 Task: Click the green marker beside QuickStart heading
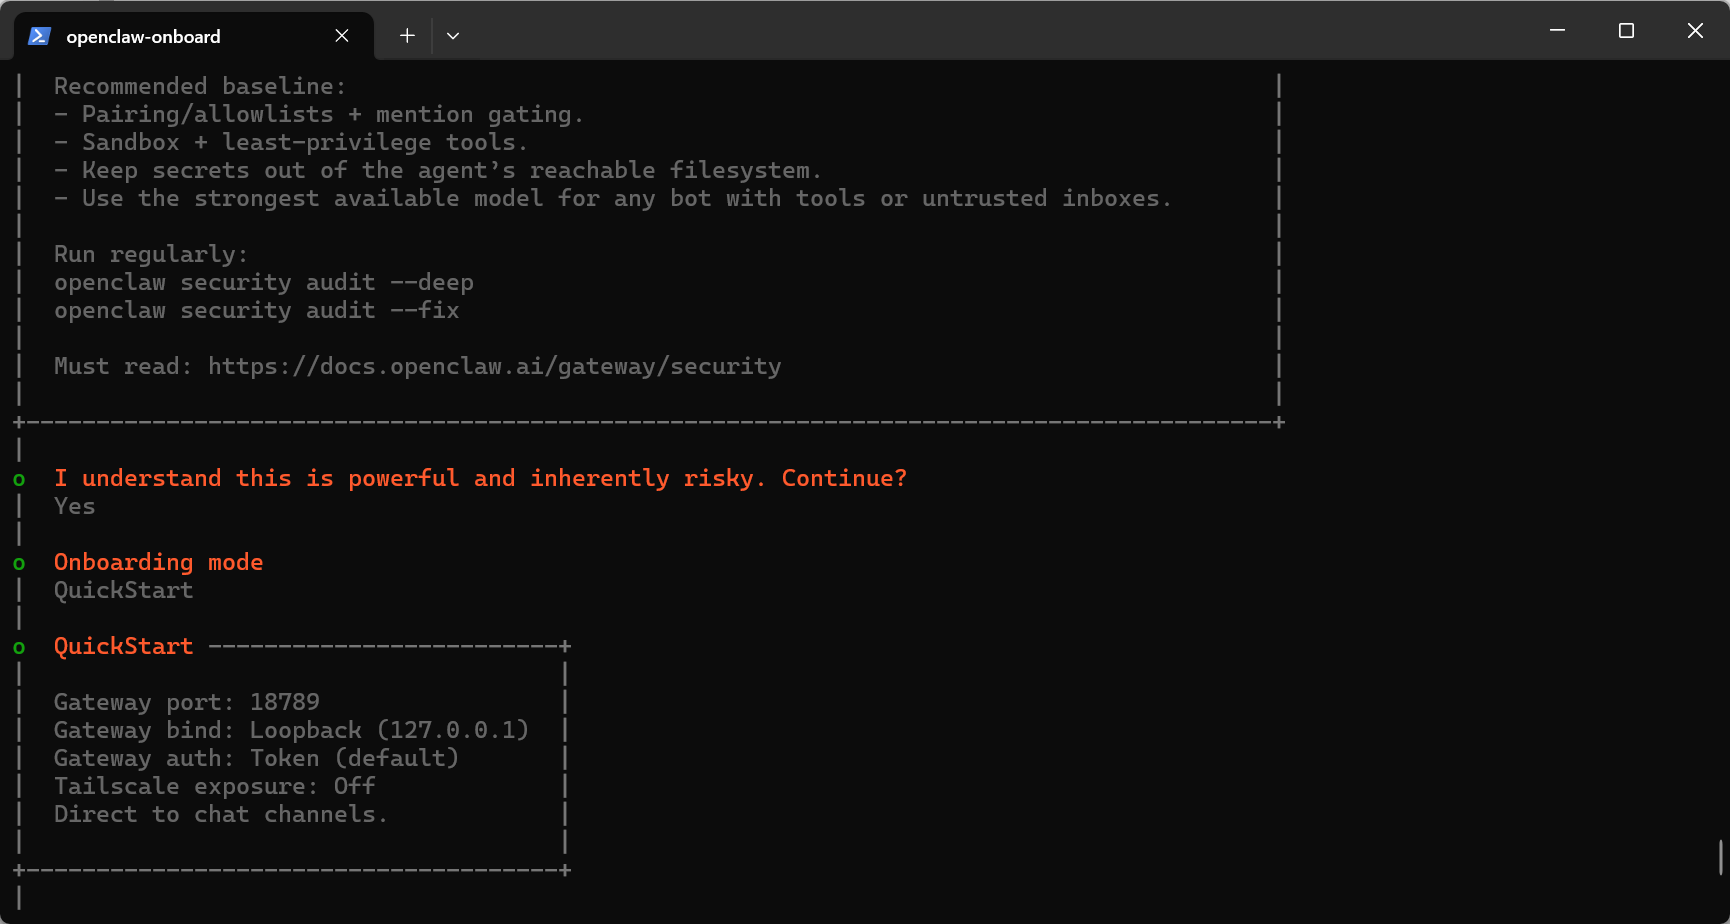coord(19,647)
